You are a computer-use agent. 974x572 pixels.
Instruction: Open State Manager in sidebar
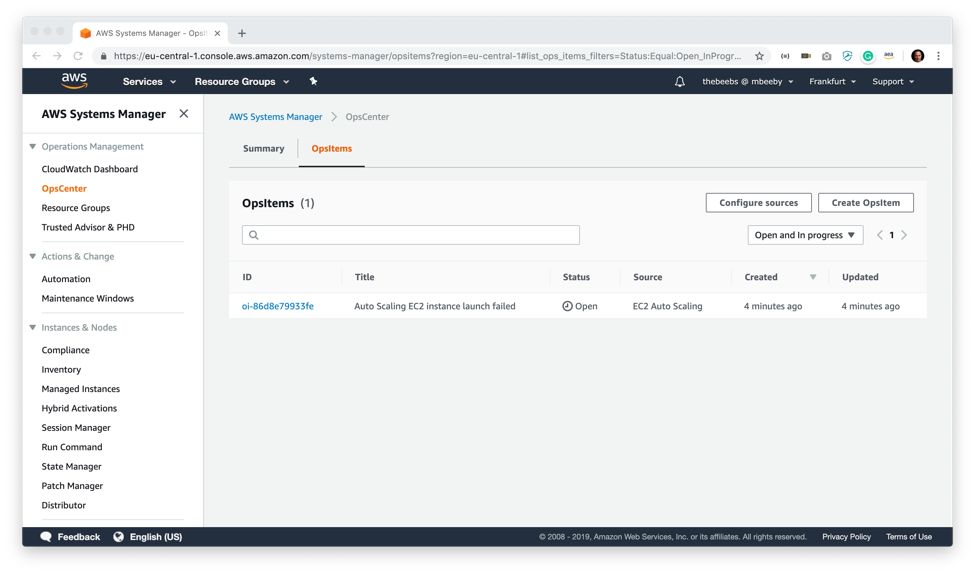pyautogui.click(x=71, y=466)
